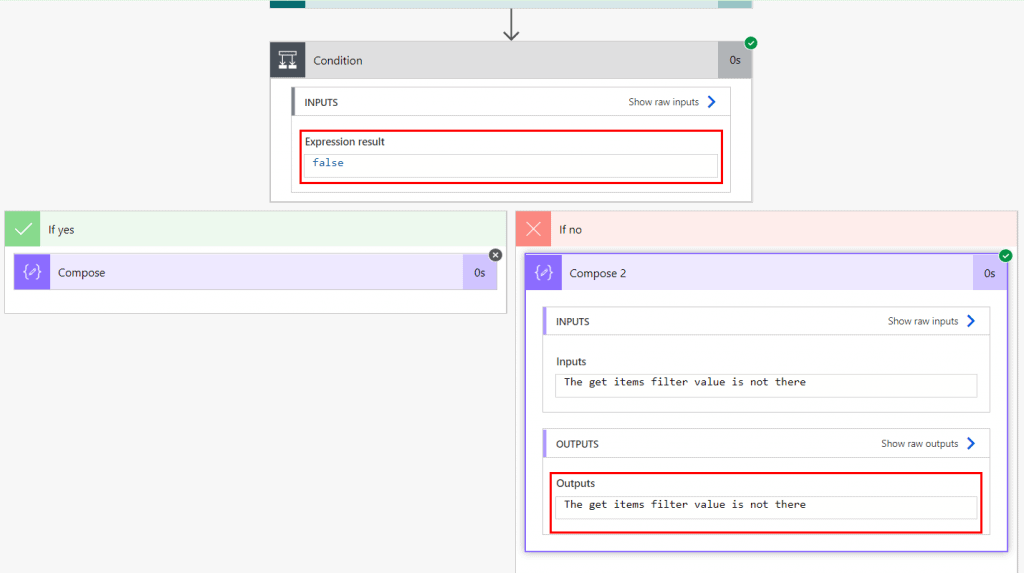The width and height of the screenshot is (1024, 573).
Task: Expand Show raw inputs chevron in Condition
Action: click(x=712, y=102)
